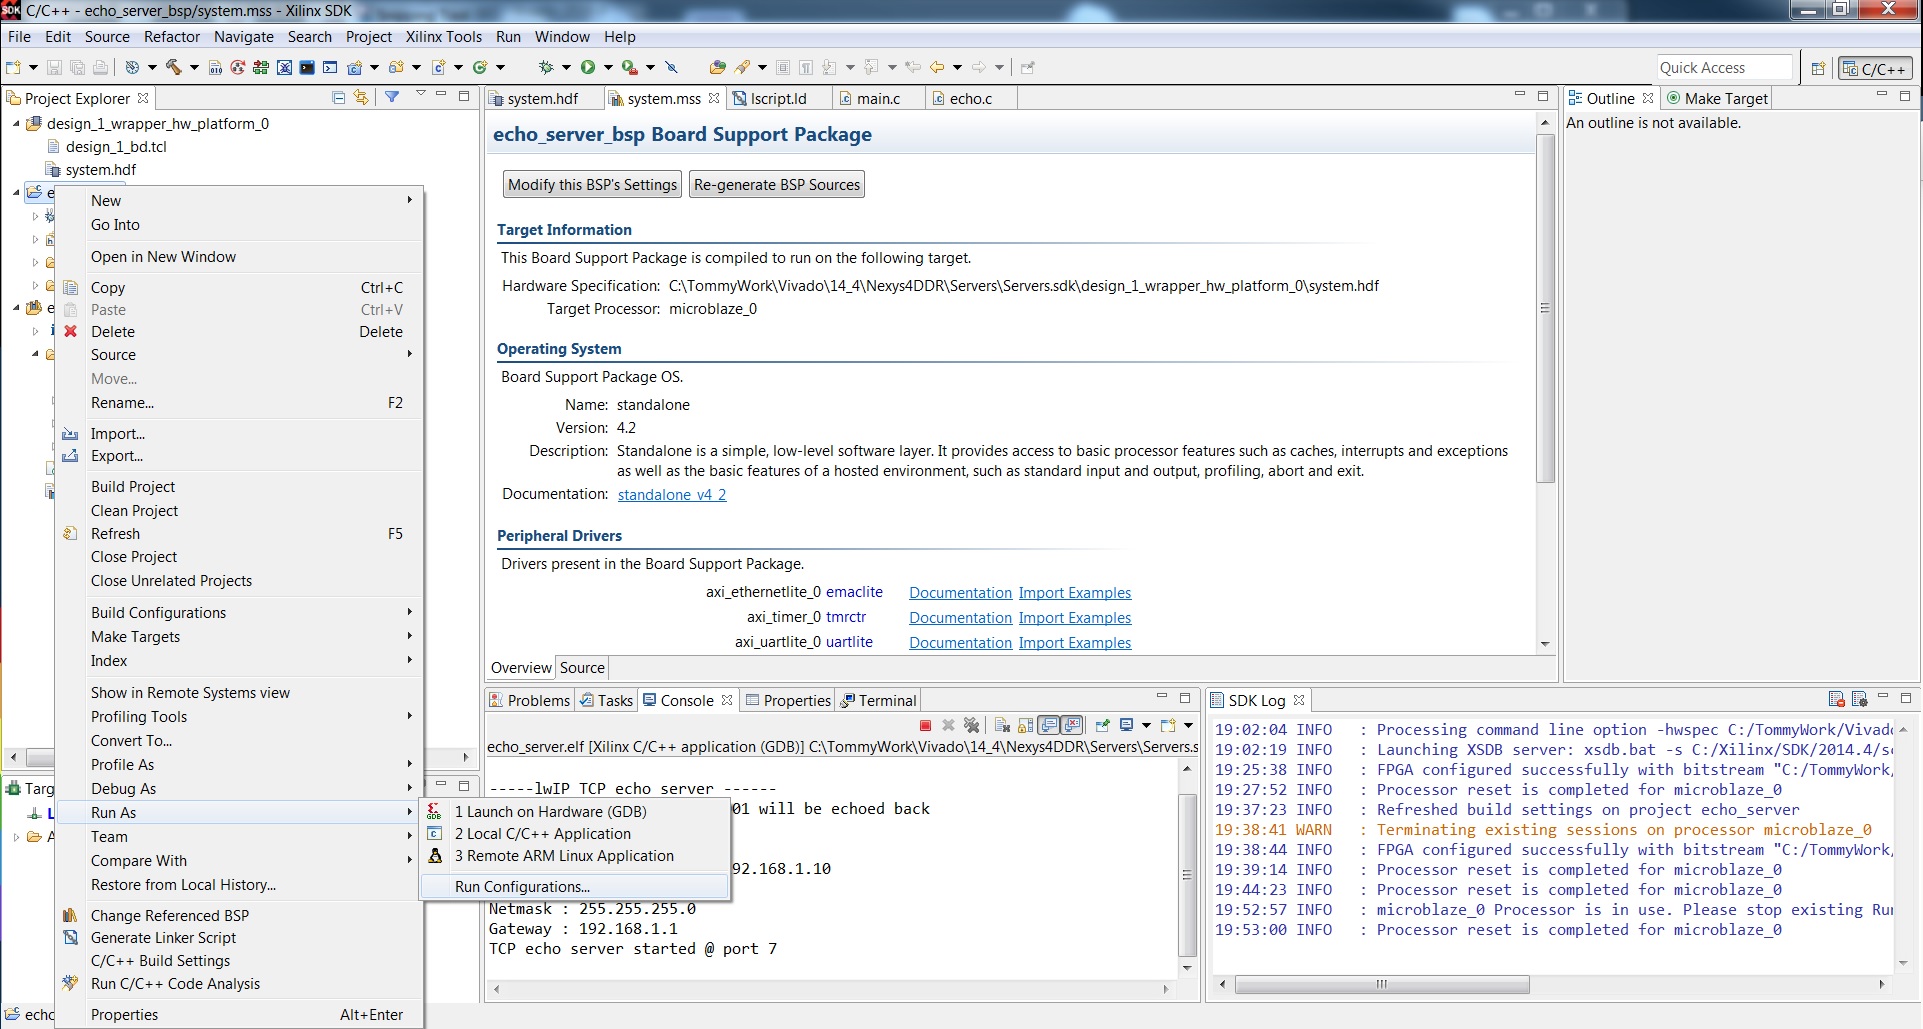Screen dimensions: 1923x1029
Task: Open the Xilinx Tools menu
Action: 444,36
